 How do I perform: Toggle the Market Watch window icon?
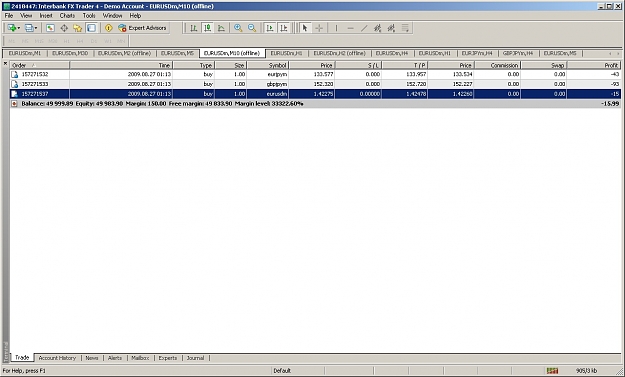(x=50, y=28)
